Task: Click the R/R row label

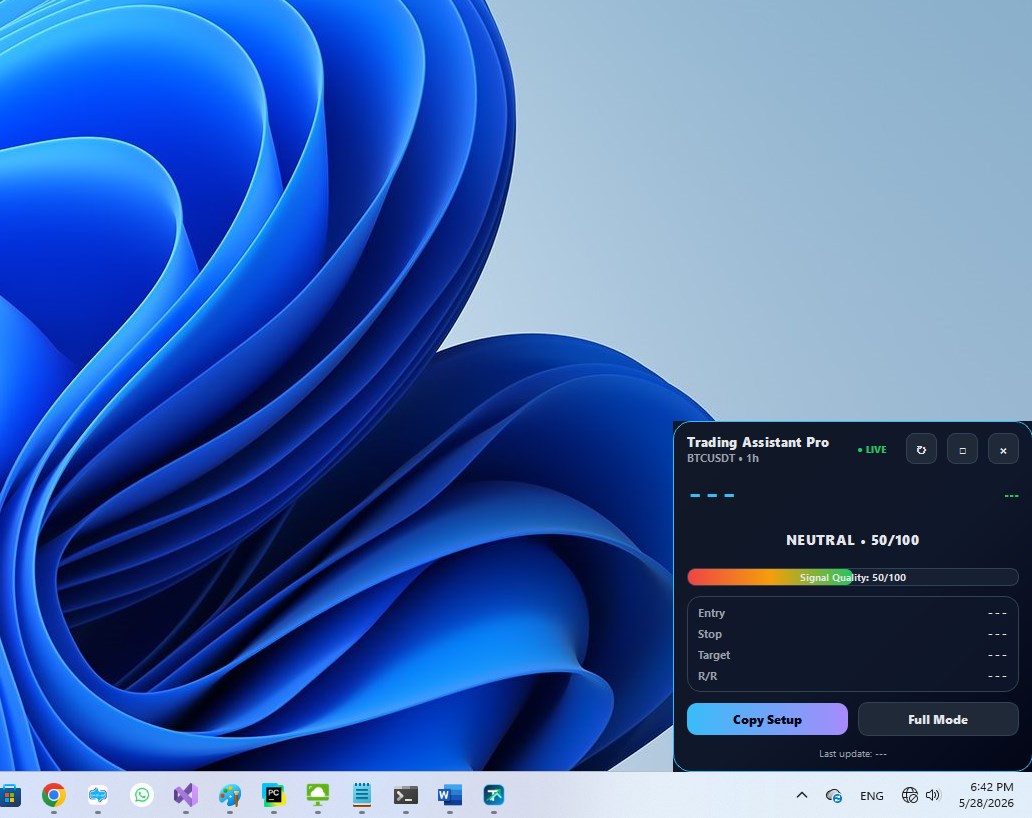Action: [708, 676]
